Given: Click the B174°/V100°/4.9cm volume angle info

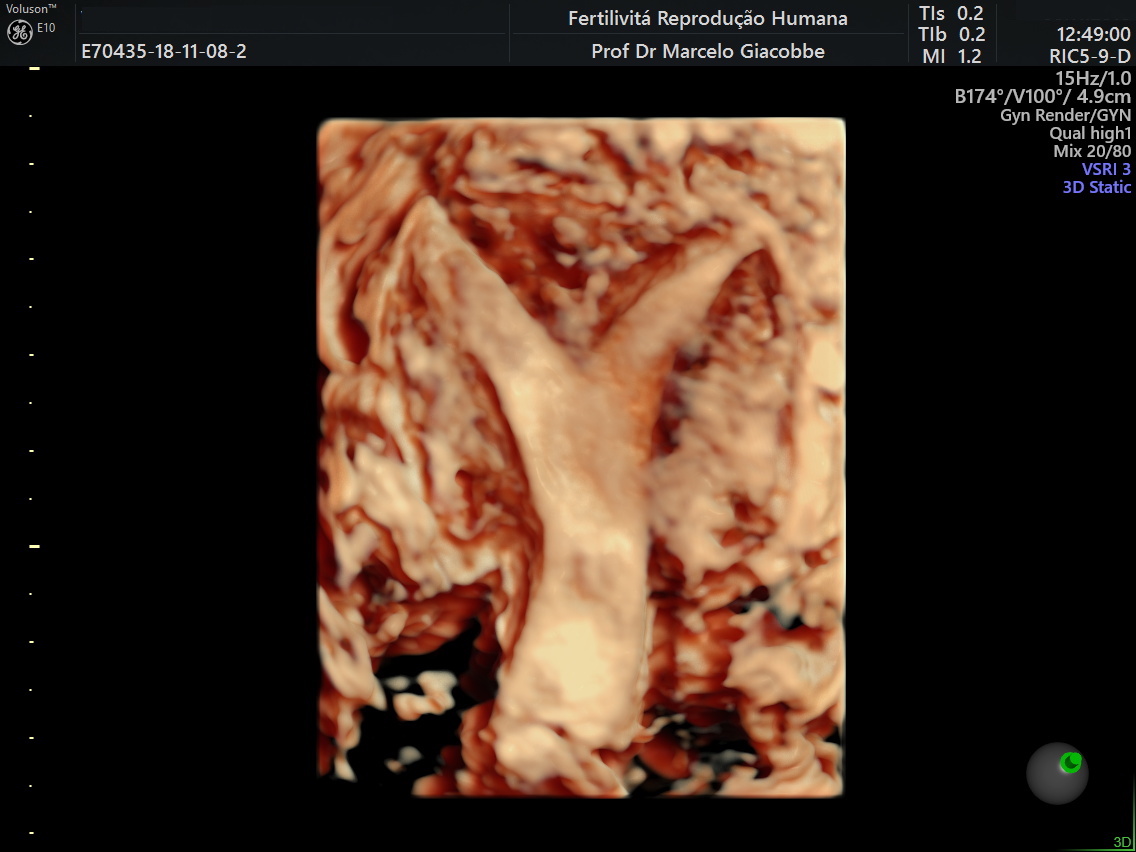Looking at the screenshot, I should [1043, 97].
